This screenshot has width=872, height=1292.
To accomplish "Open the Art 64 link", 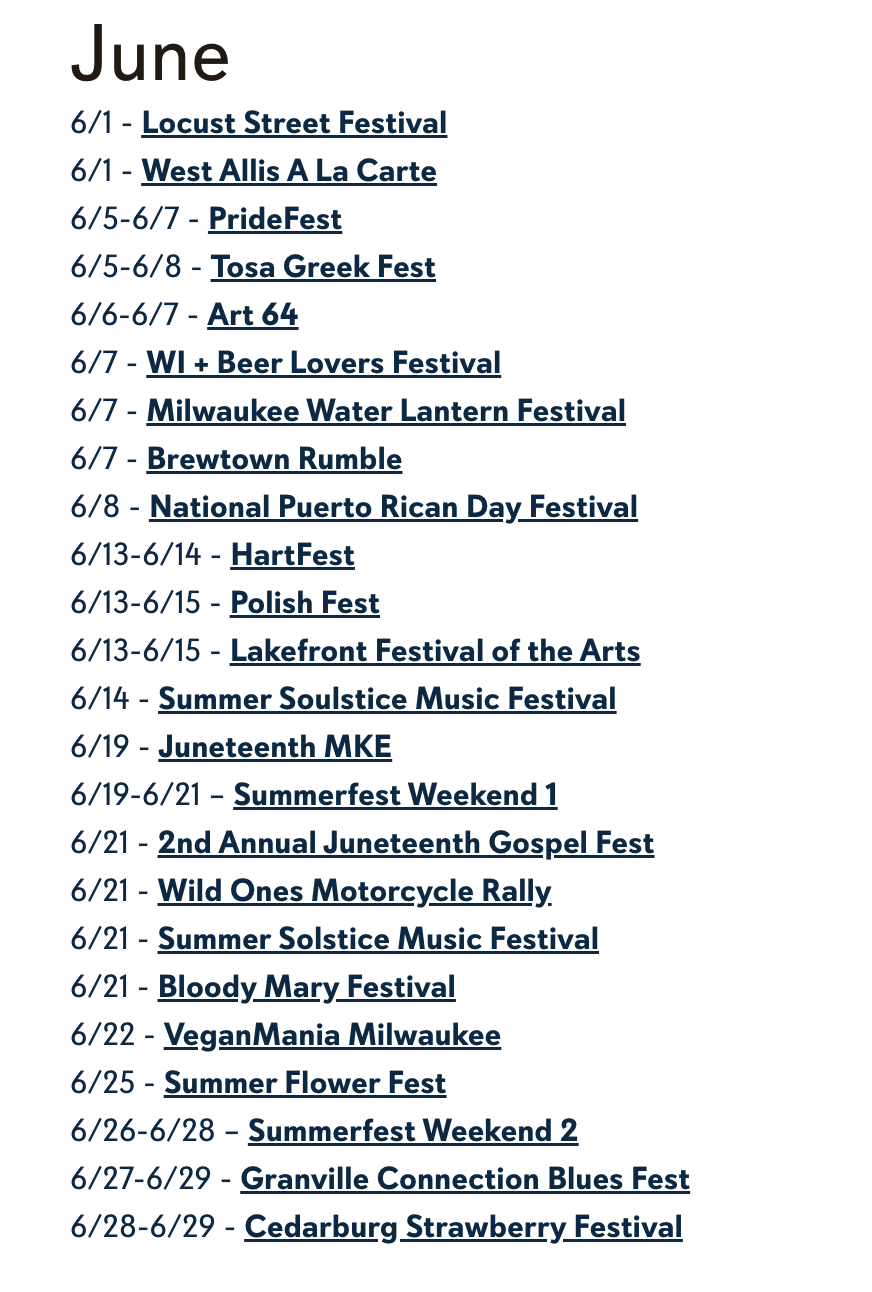I will point(253,316).
